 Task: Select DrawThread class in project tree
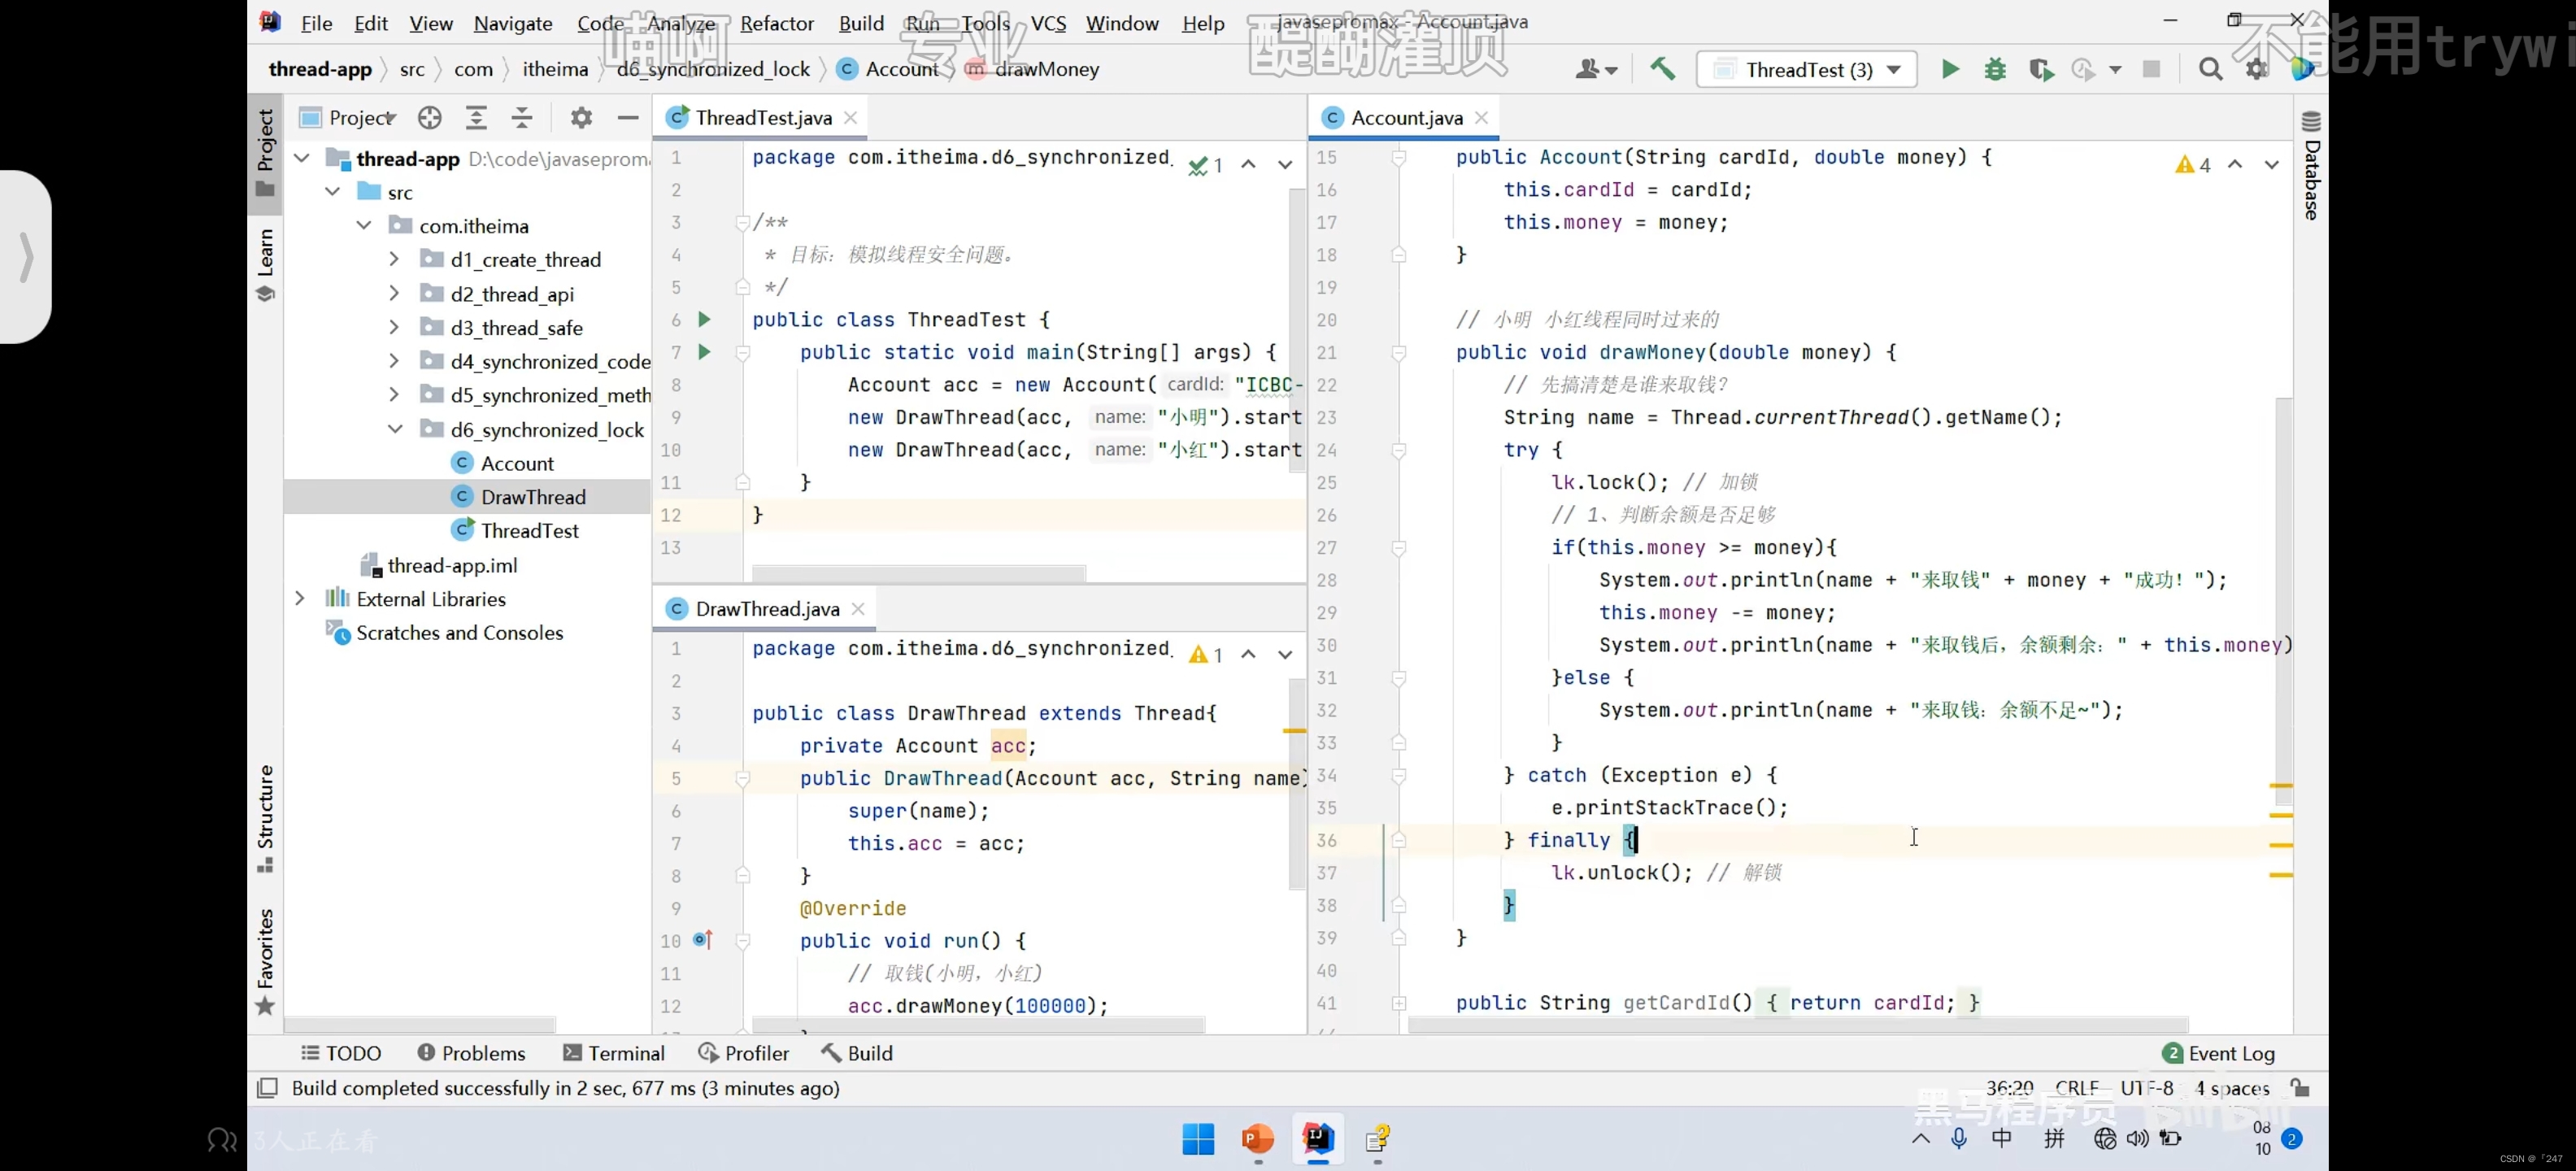(x=533, y=497)
